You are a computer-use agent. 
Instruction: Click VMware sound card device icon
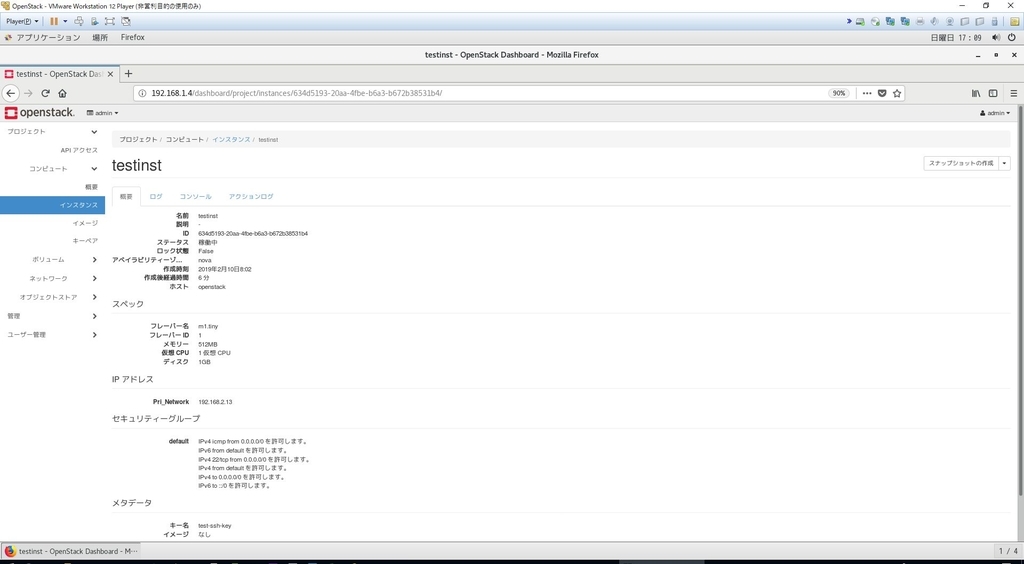click(x=935, y=22)
